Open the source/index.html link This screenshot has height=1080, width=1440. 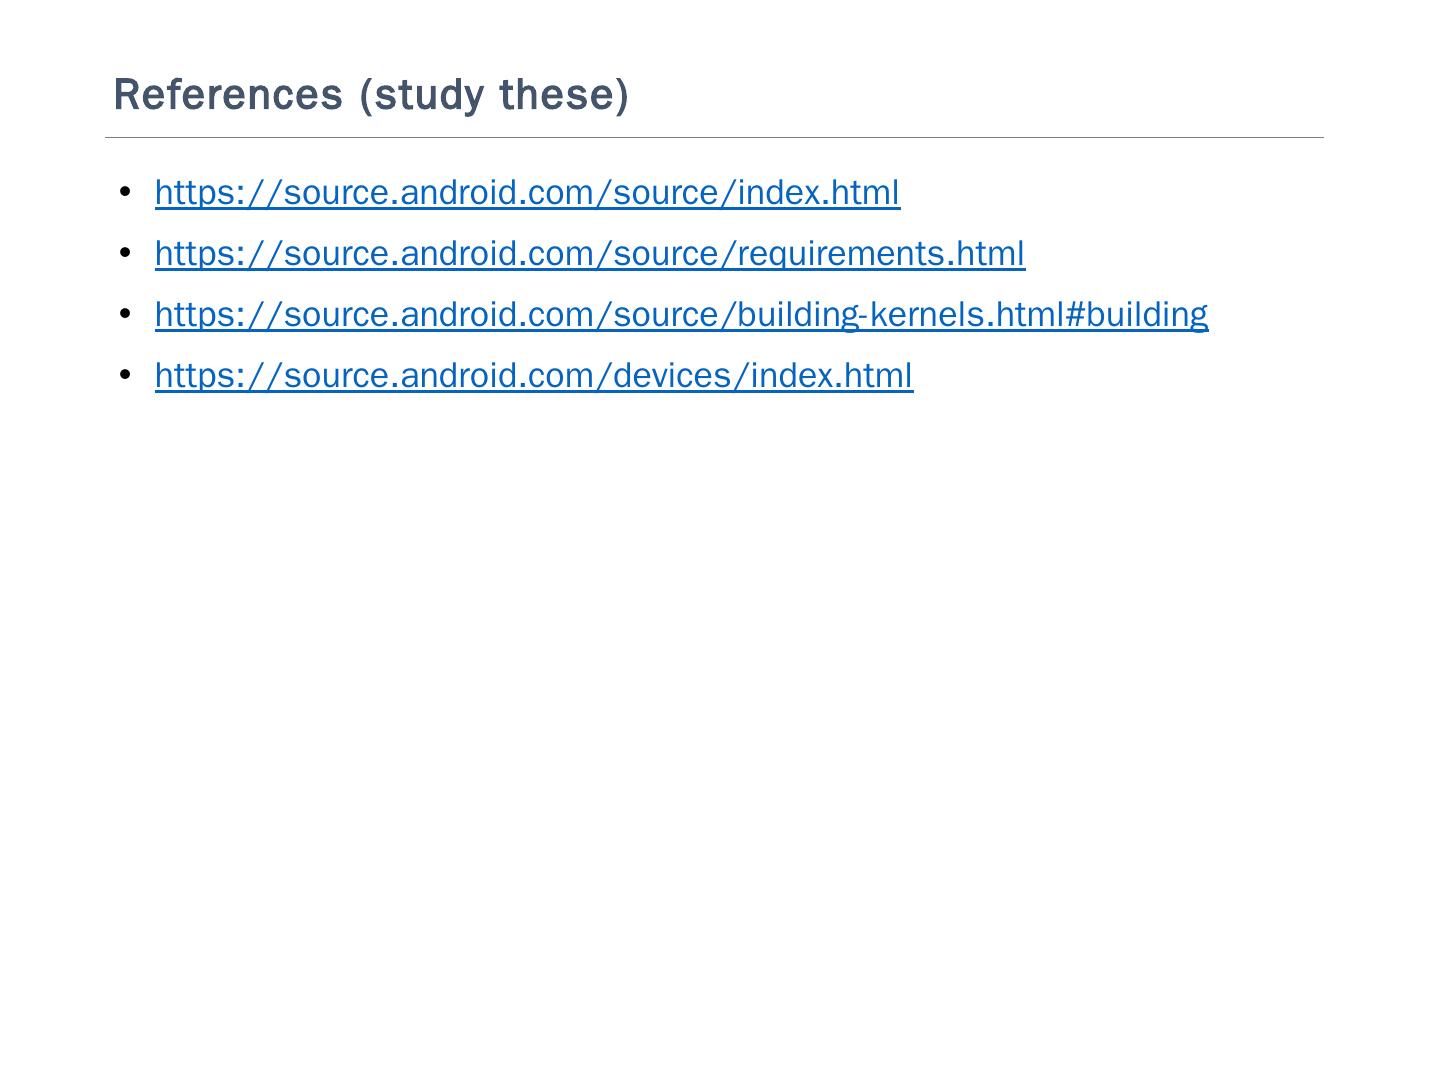click(527, 192)
